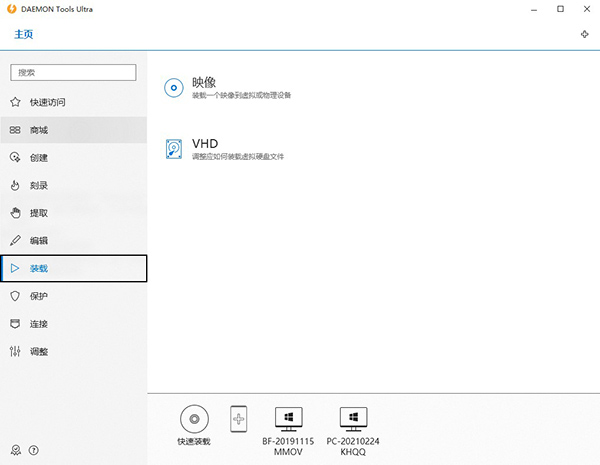The image size is (600, 465).
Task: Click the license badge icon bottom-left
Action: (x=15, y=451)
